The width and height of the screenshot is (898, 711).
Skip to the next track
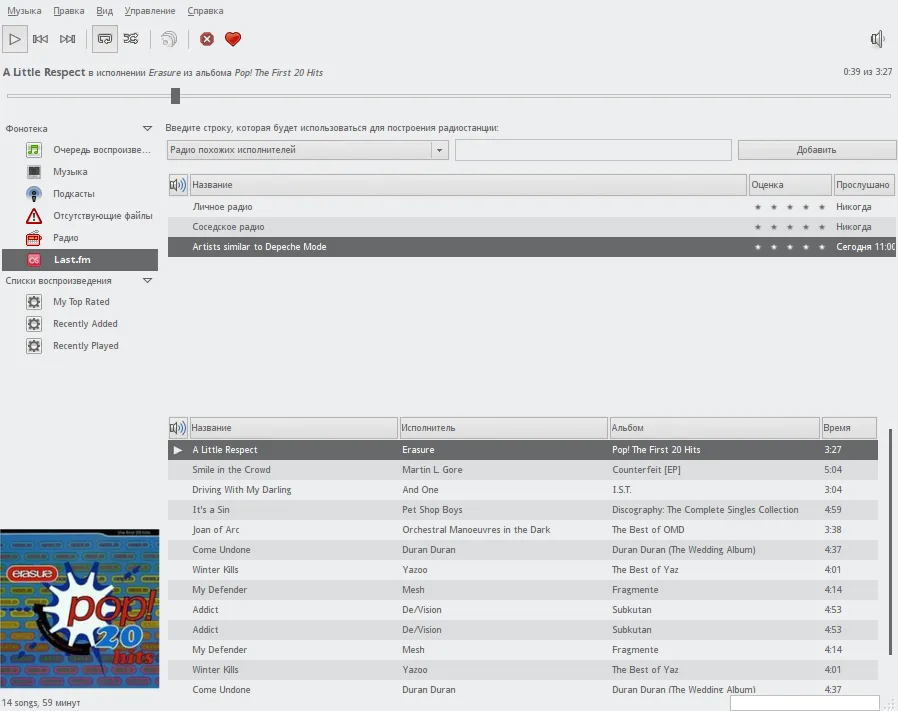click(x=68, y=39)
